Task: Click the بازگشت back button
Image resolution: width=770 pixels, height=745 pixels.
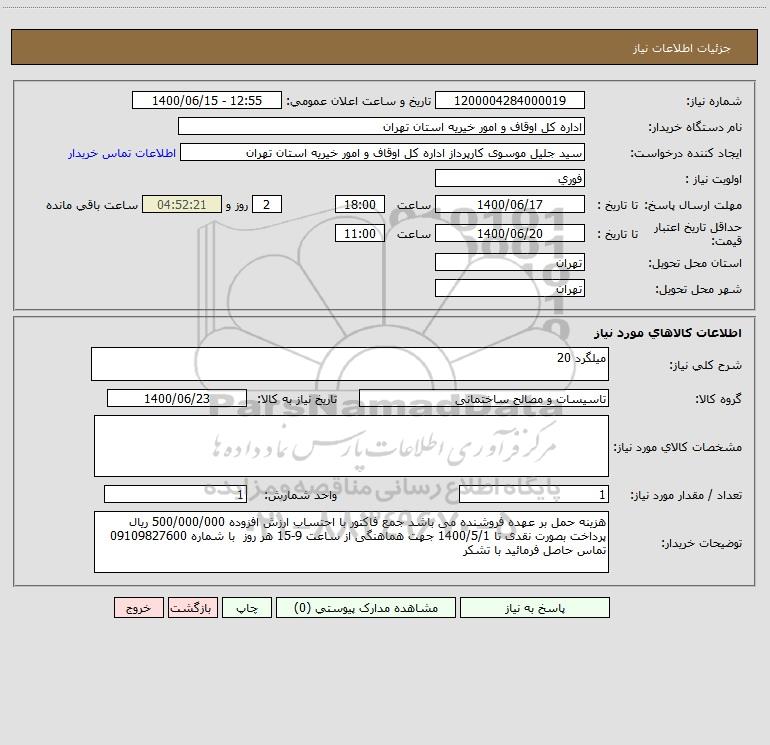Action: [193, 607]
